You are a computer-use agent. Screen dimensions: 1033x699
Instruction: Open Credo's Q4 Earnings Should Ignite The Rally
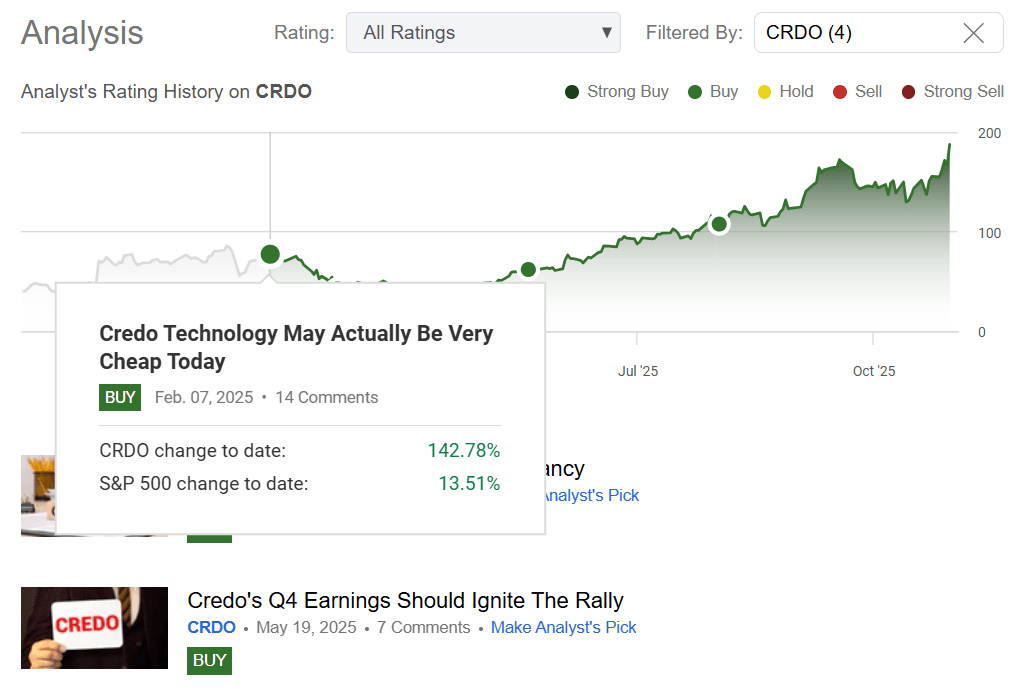point(405,600)
